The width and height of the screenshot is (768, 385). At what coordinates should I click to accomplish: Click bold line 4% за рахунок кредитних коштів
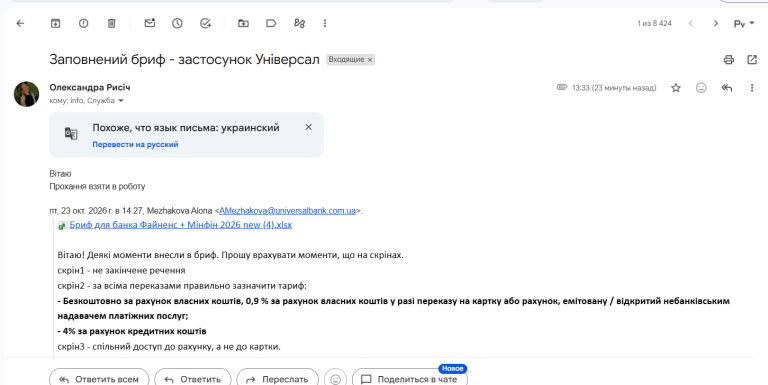pos(132,331)
